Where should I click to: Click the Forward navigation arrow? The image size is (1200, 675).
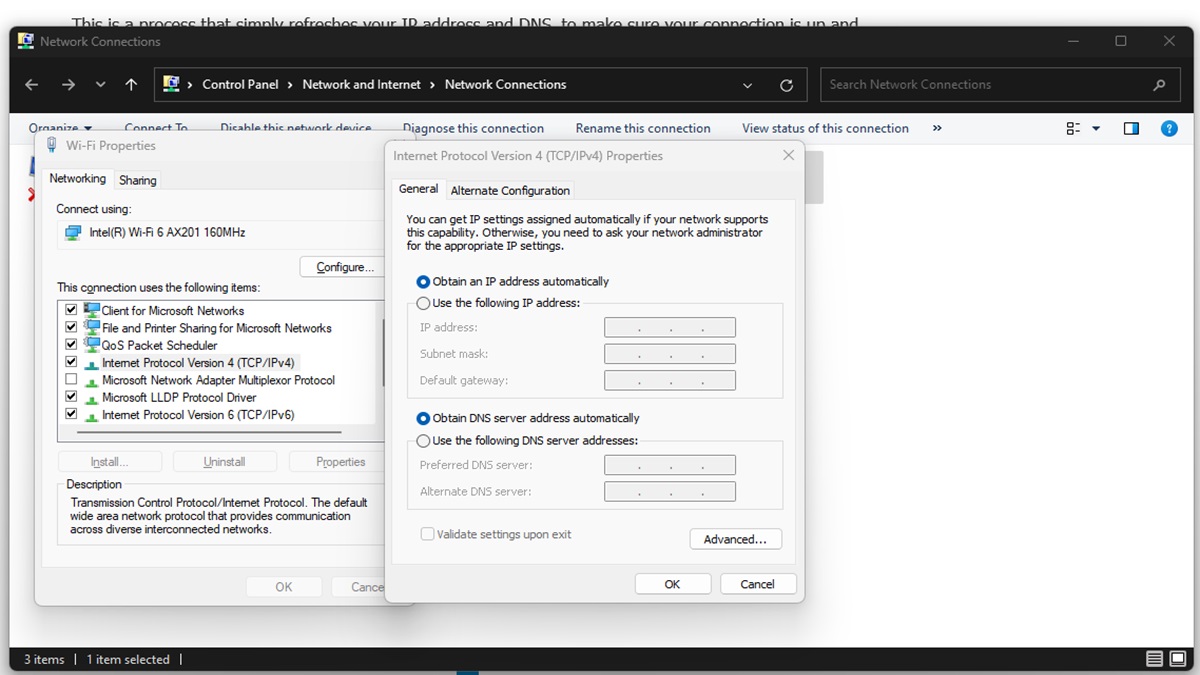[x=68, y=85]
